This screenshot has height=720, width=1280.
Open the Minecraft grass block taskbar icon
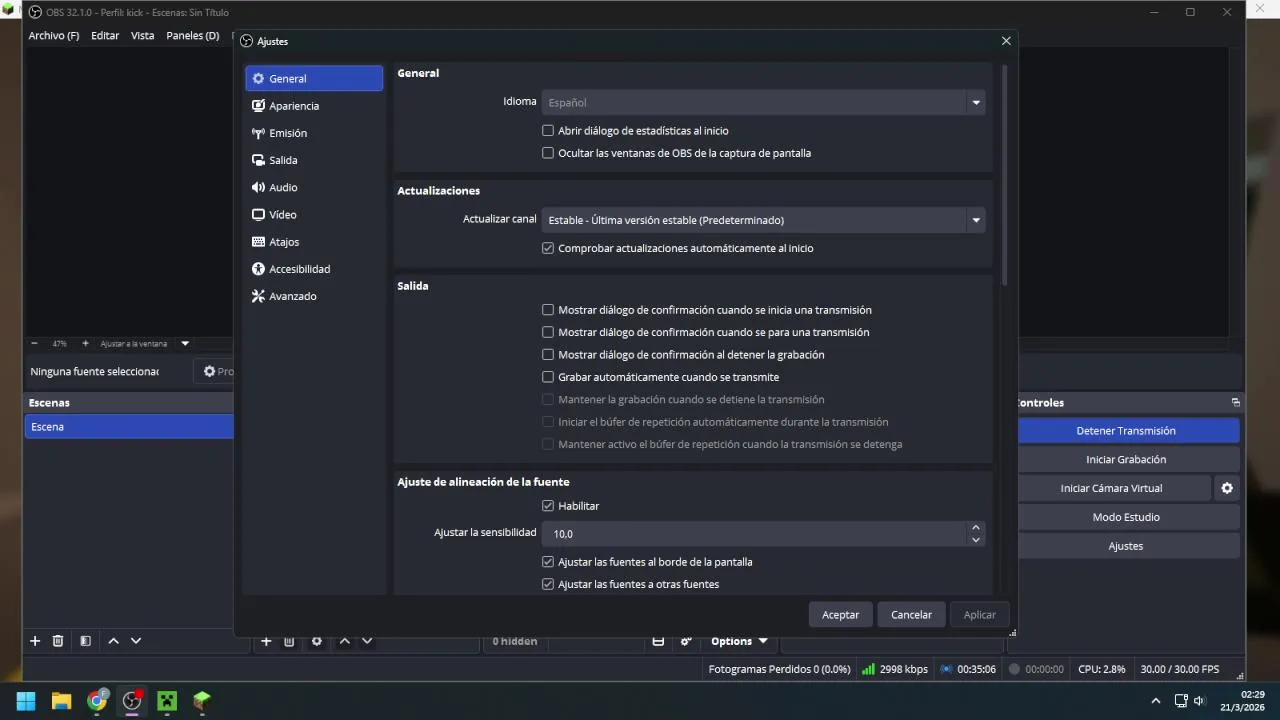coord(202,700)
